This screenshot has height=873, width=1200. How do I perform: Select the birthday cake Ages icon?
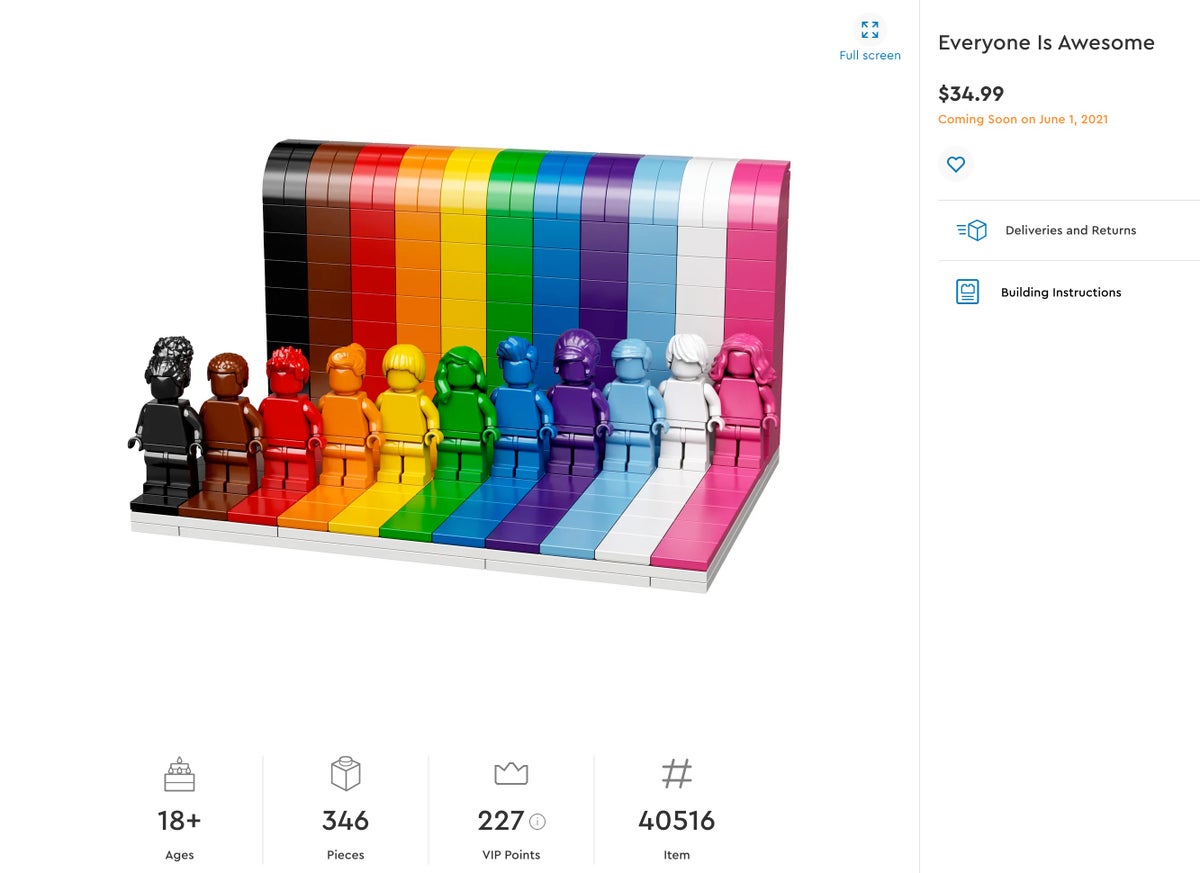178,774
